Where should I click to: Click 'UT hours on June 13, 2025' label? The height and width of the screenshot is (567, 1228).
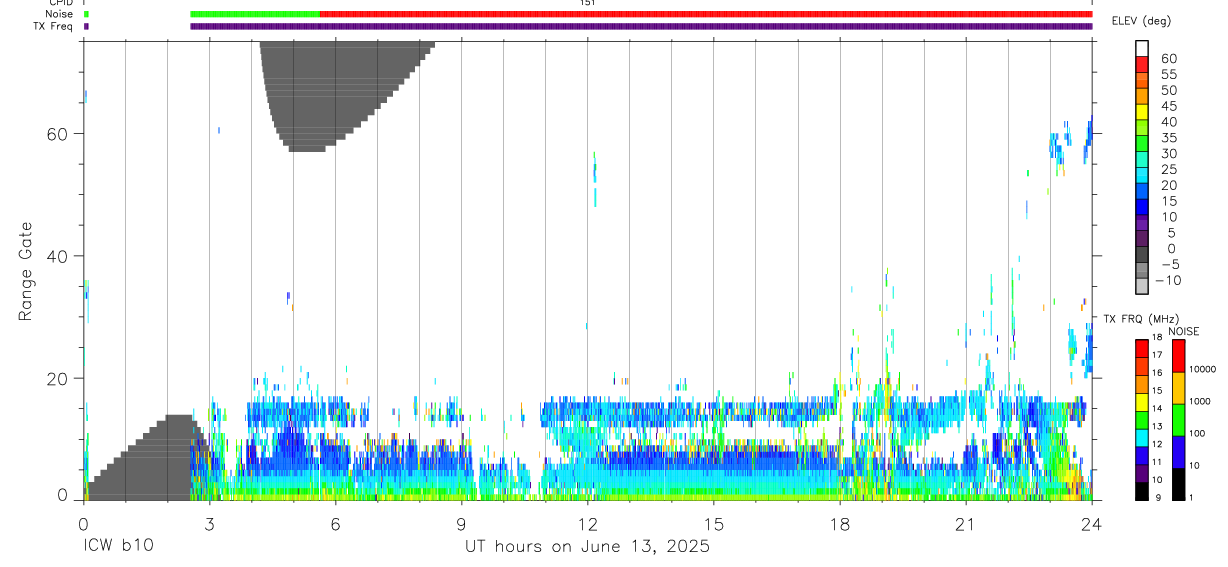click(587, 547)
